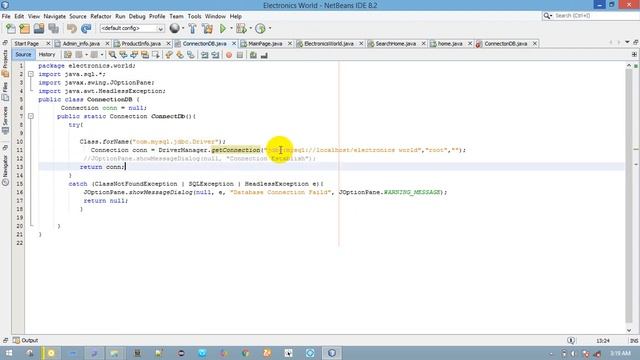Click the Redo arrow icon

(x=86, y=29)
